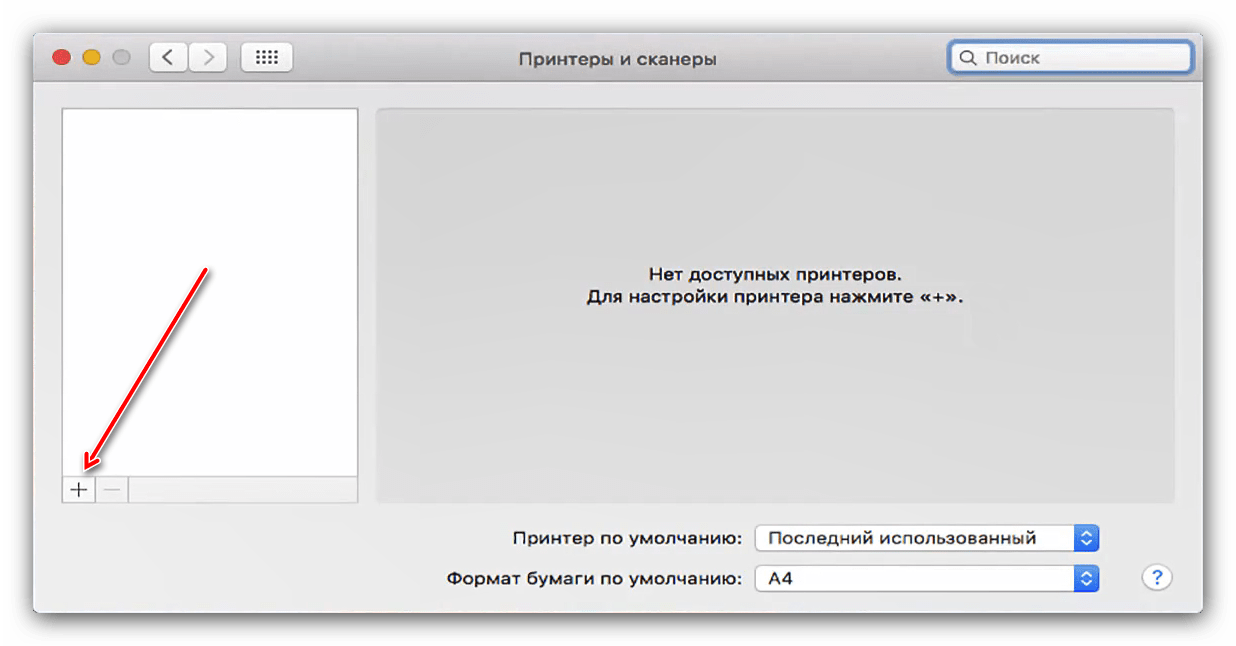1236x646 pixels.
Task: Click the "Принтеры и сканеры" window title
Action: 617,59
